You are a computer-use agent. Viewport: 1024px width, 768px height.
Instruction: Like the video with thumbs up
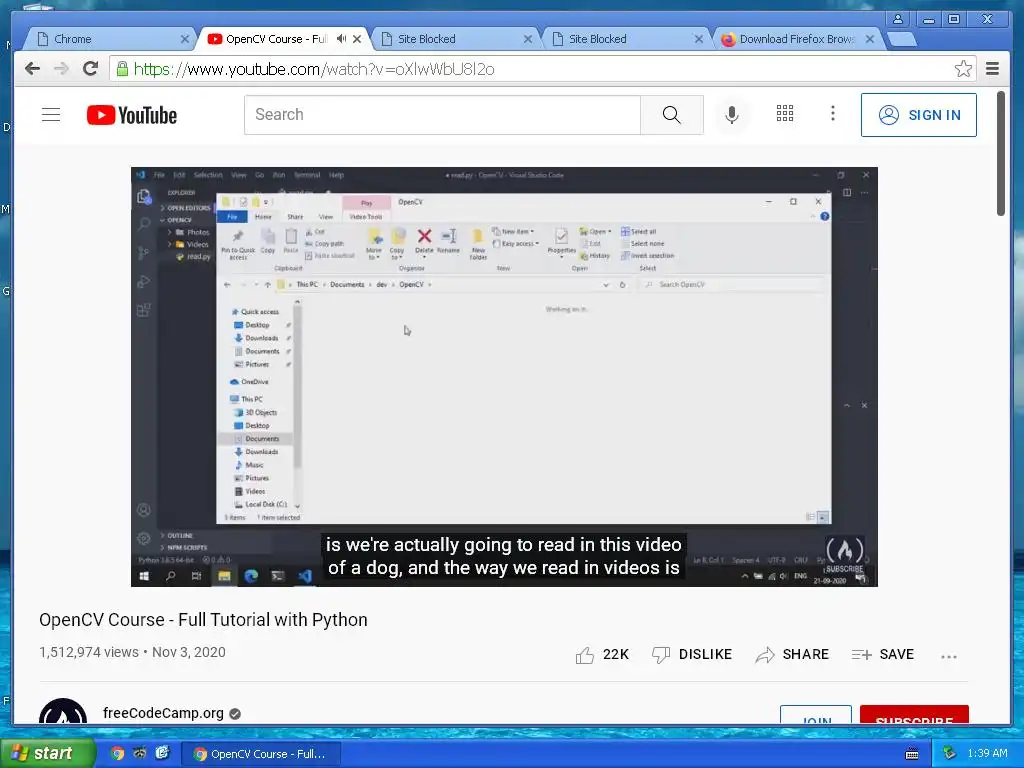tap(585, 655)
